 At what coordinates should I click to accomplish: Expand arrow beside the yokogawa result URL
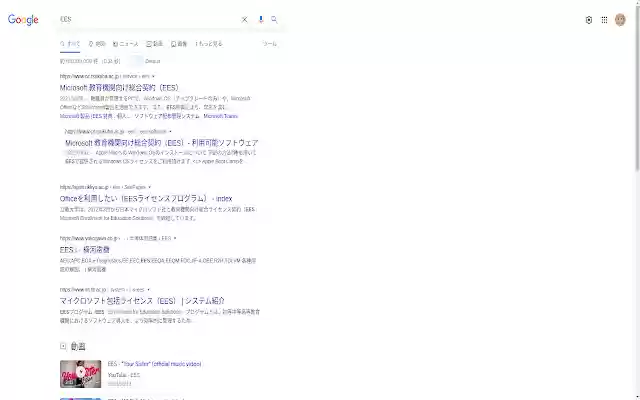coord(175,238)
